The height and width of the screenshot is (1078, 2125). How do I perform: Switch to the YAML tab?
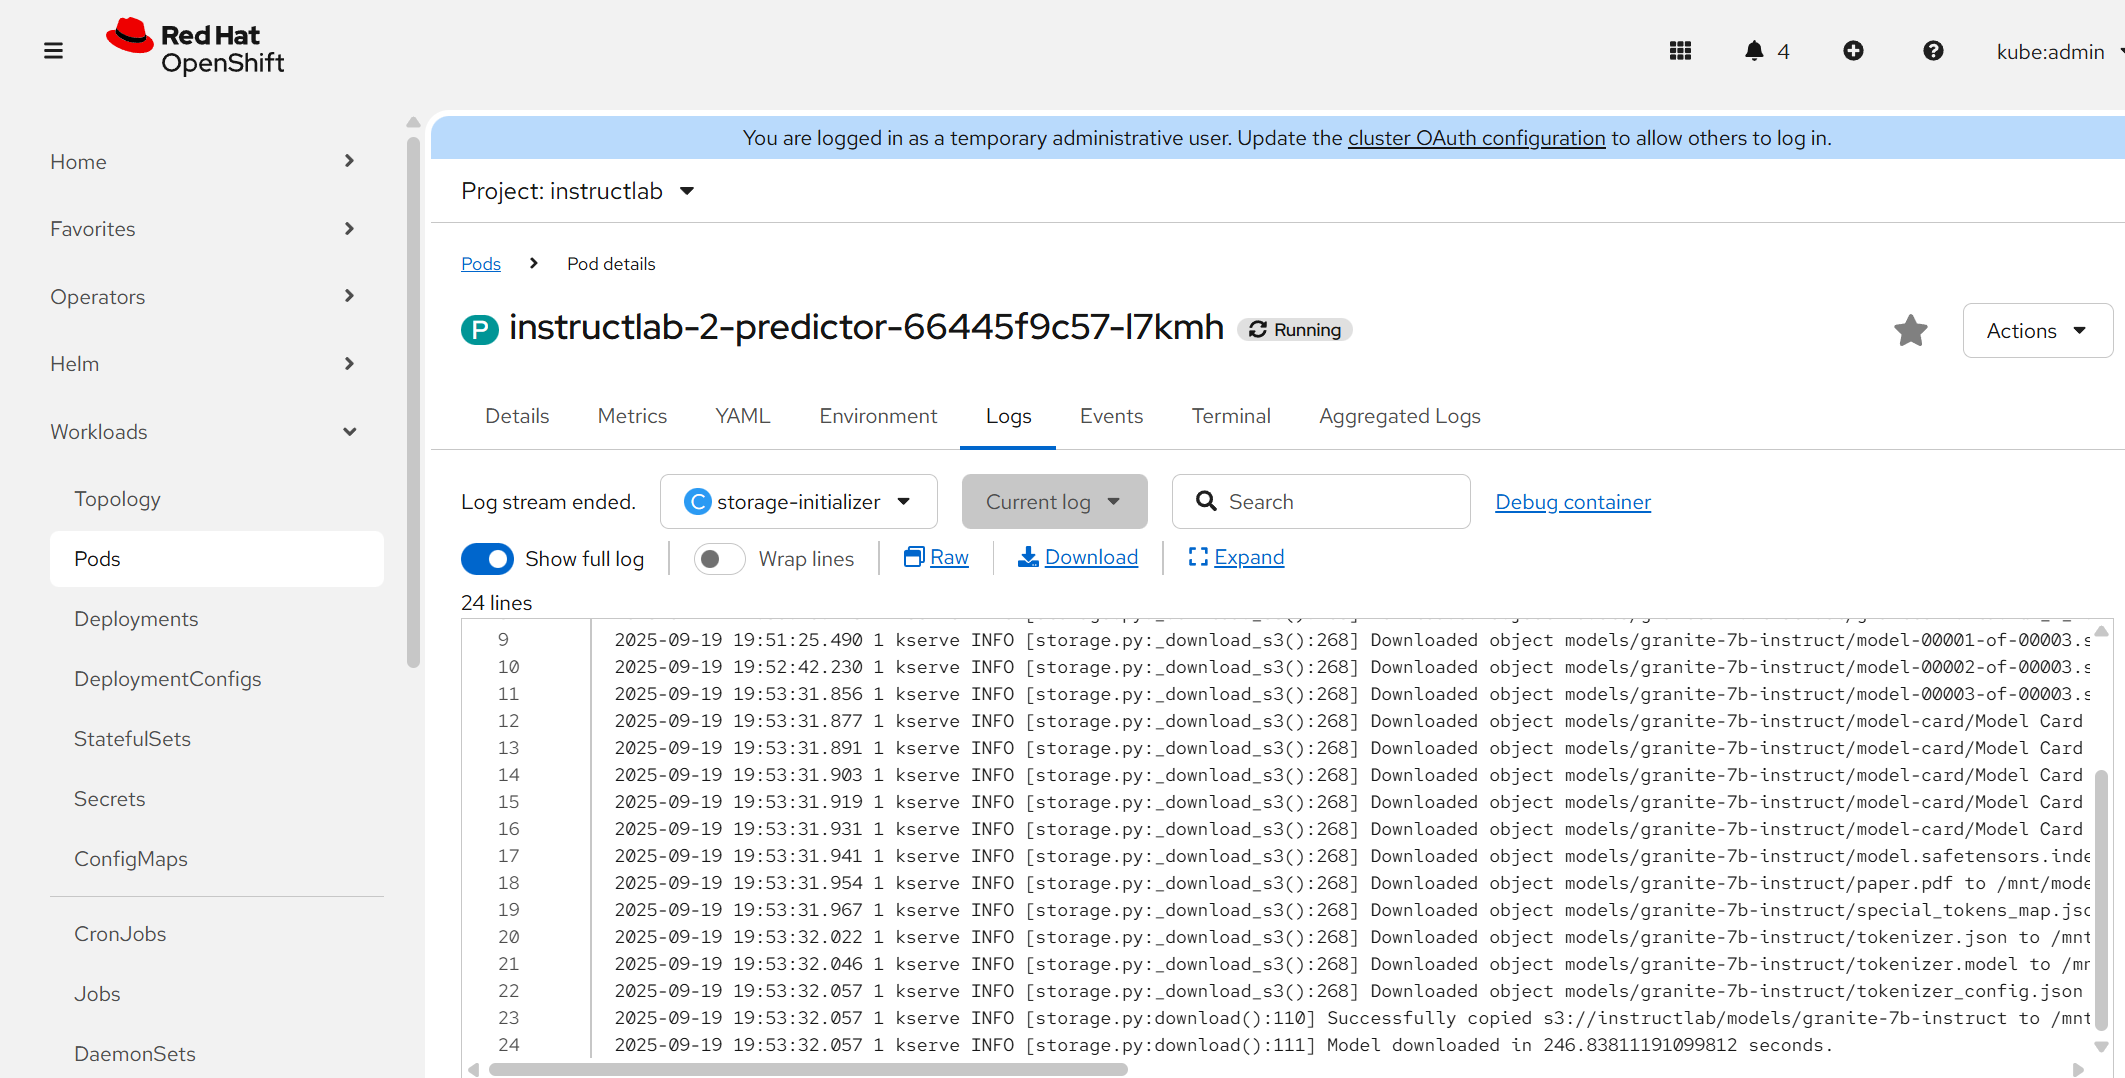[x=742, y=416]
